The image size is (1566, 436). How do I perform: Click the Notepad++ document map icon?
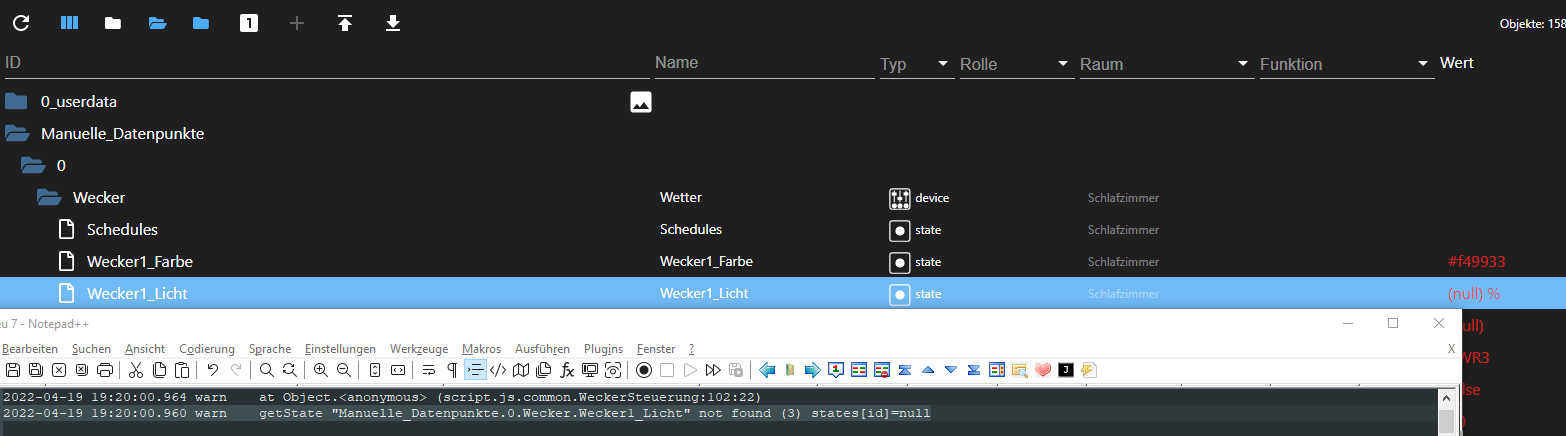coord(520,370)
